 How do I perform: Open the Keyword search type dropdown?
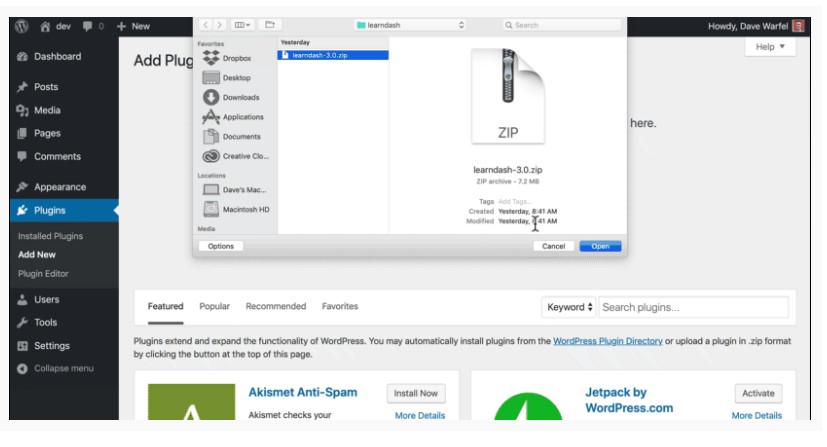[569, 307]
